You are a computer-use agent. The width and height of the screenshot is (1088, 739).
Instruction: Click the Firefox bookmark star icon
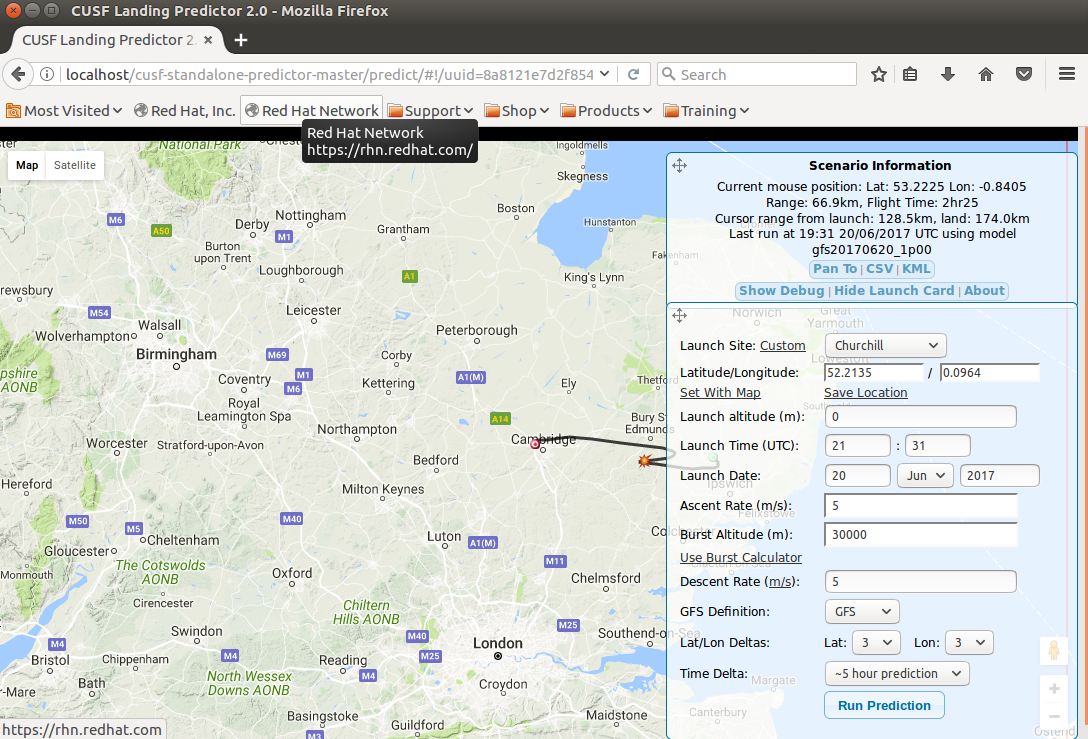tap(879, 75)
